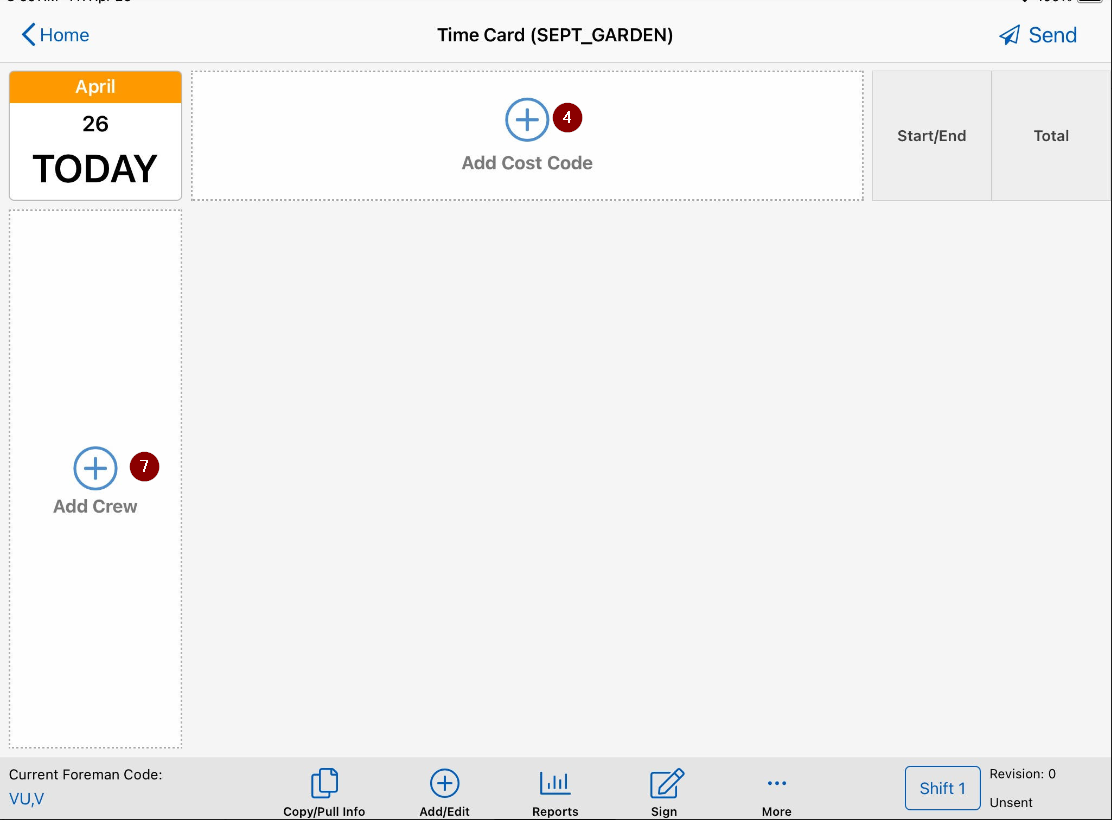Image resolution: width=1112 pixels, height=820 pixels.
Task: Tap the Add Crew plus icon
Action: click(95, 467)
